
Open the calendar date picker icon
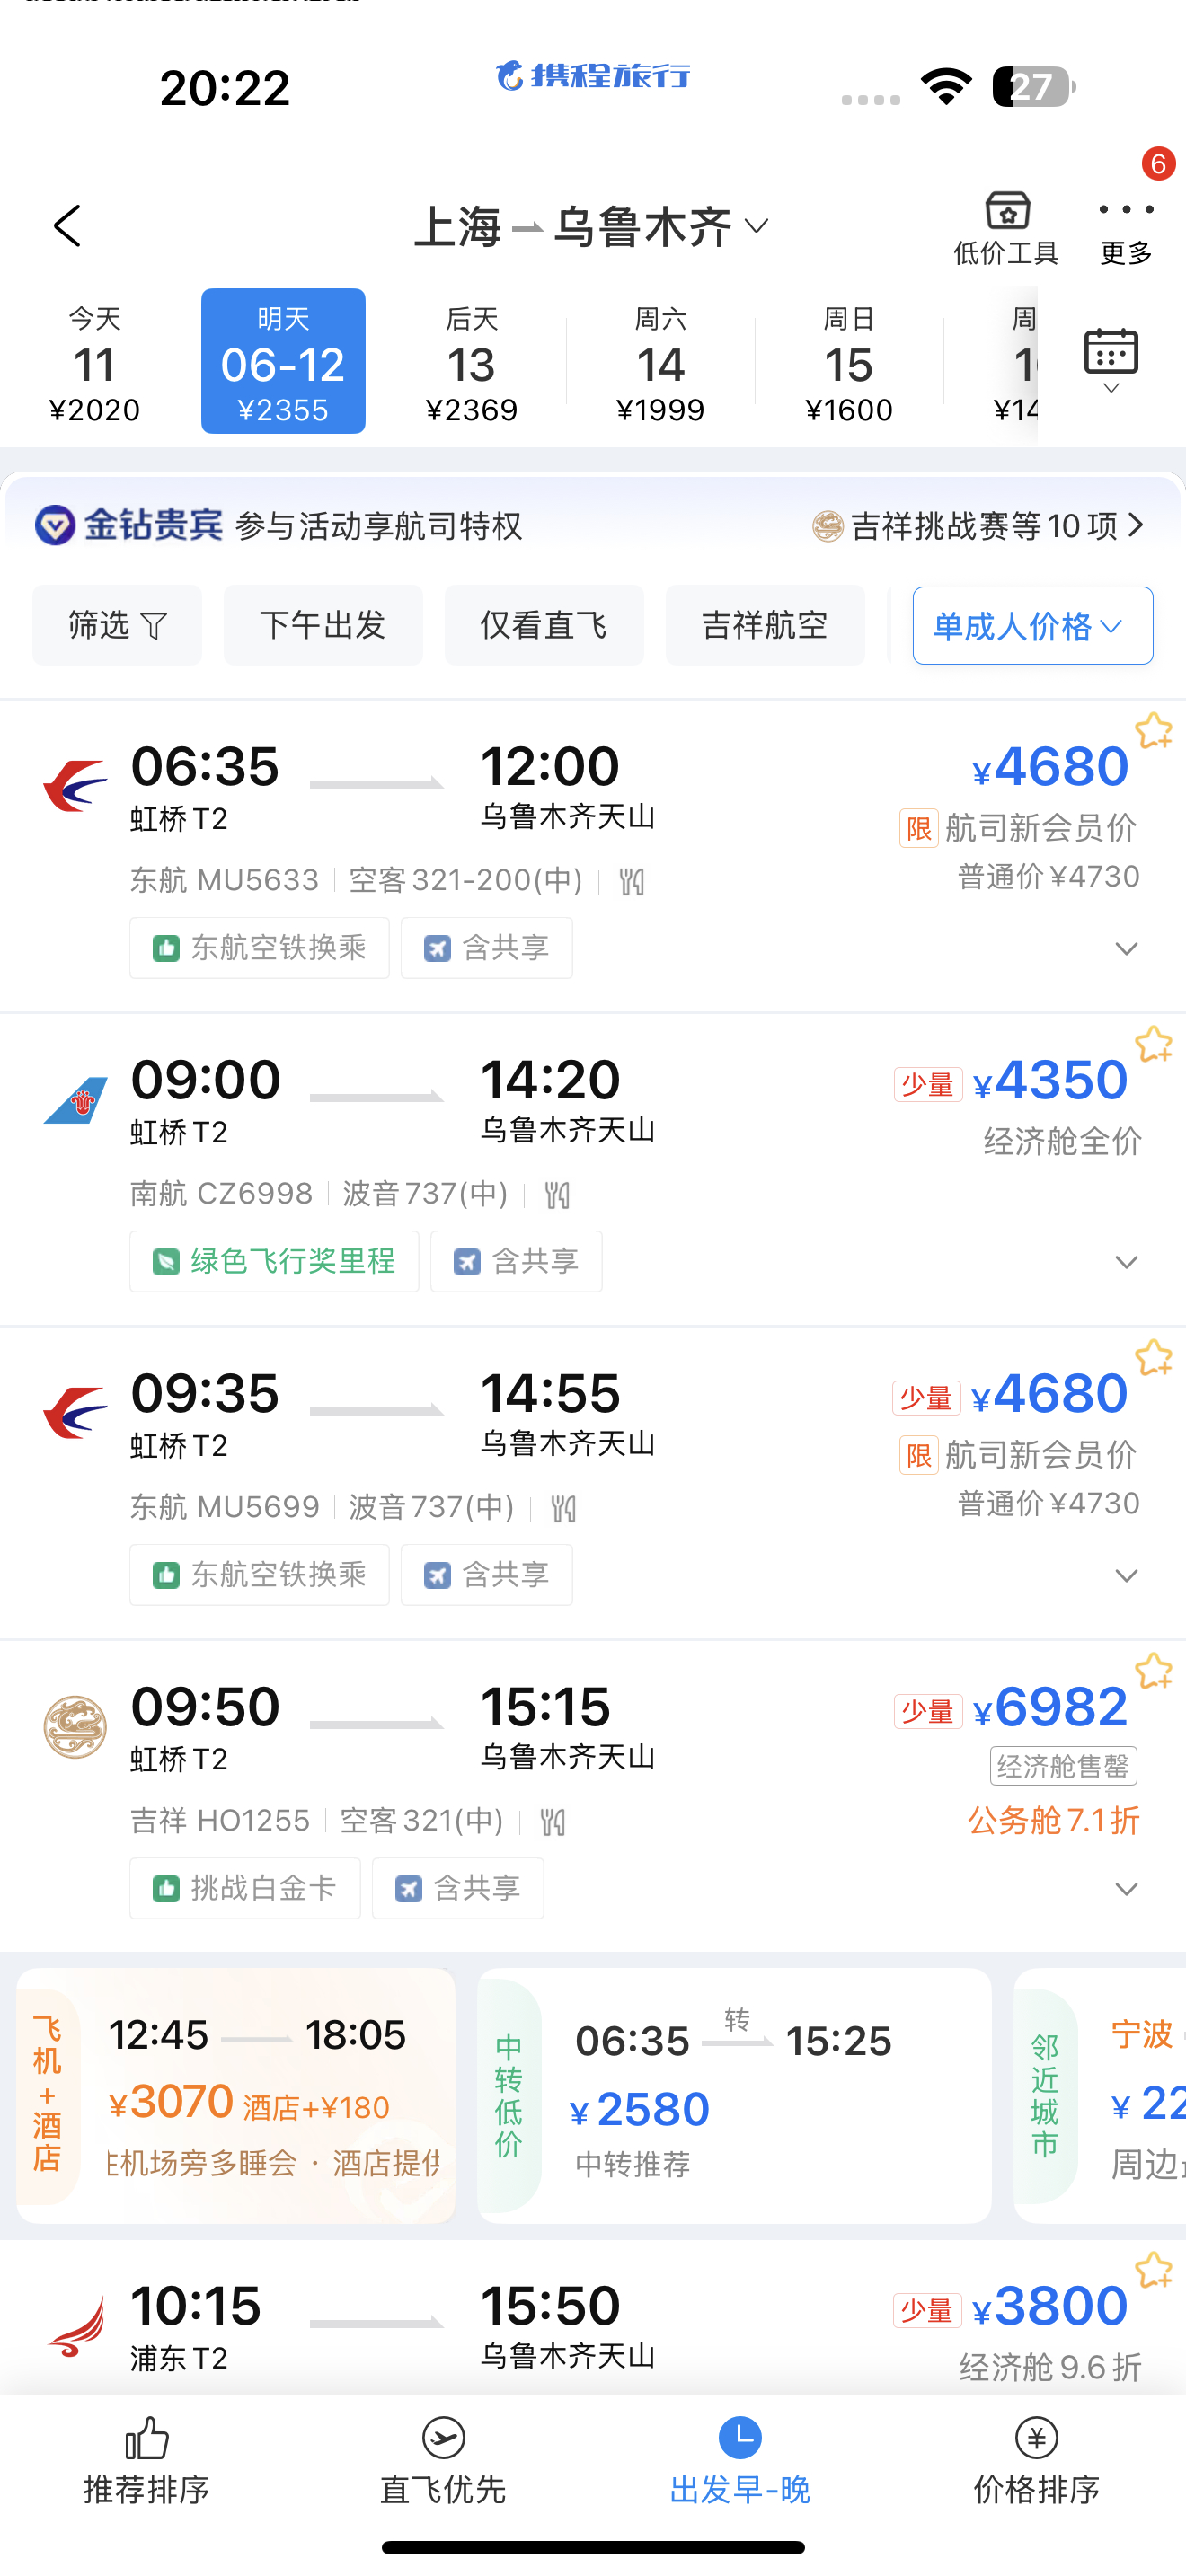(1111, 360)
